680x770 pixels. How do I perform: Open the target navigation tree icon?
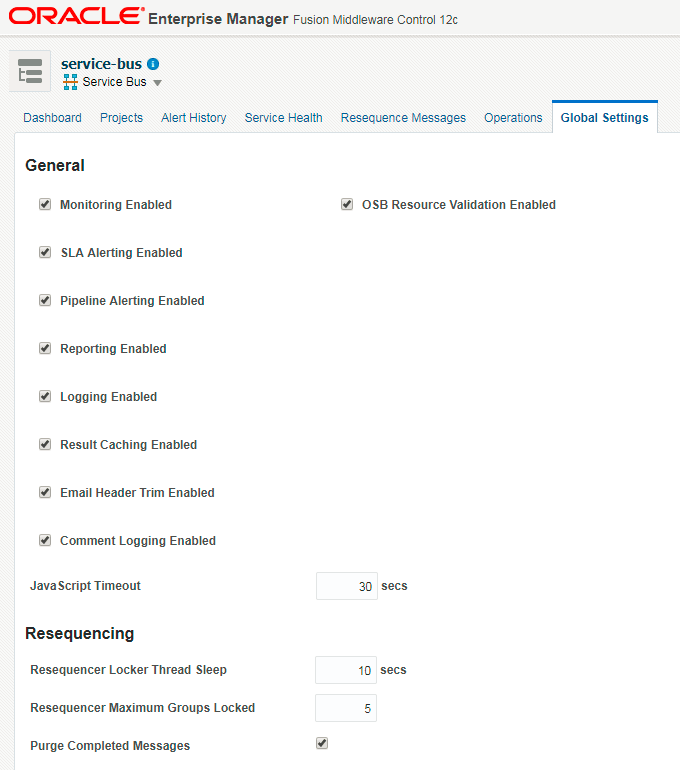coord(30,71)
